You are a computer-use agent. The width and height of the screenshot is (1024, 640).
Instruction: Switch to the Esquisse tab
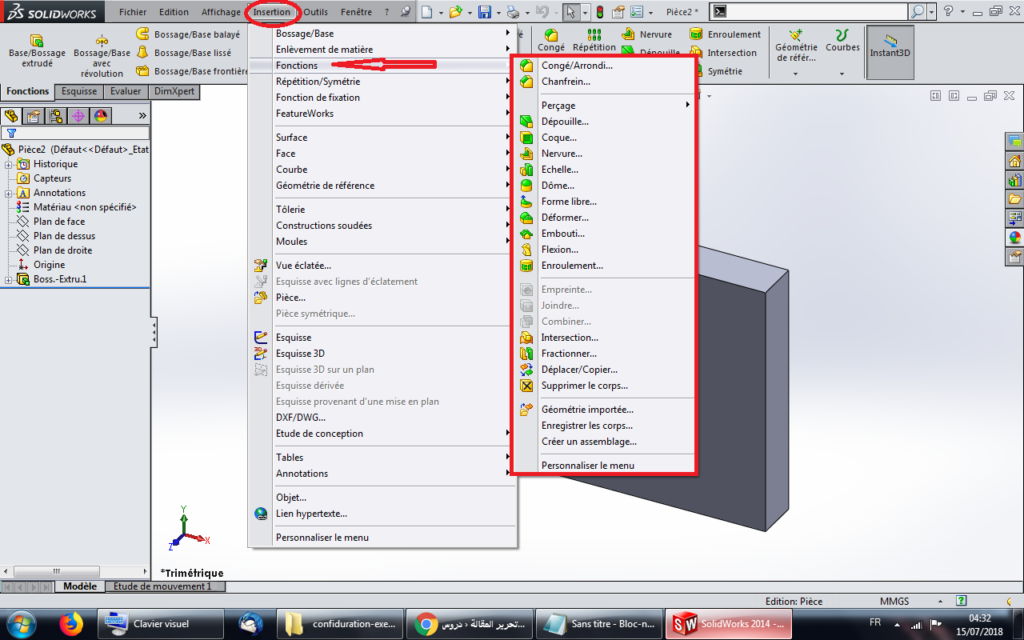[x=79, y=91]
